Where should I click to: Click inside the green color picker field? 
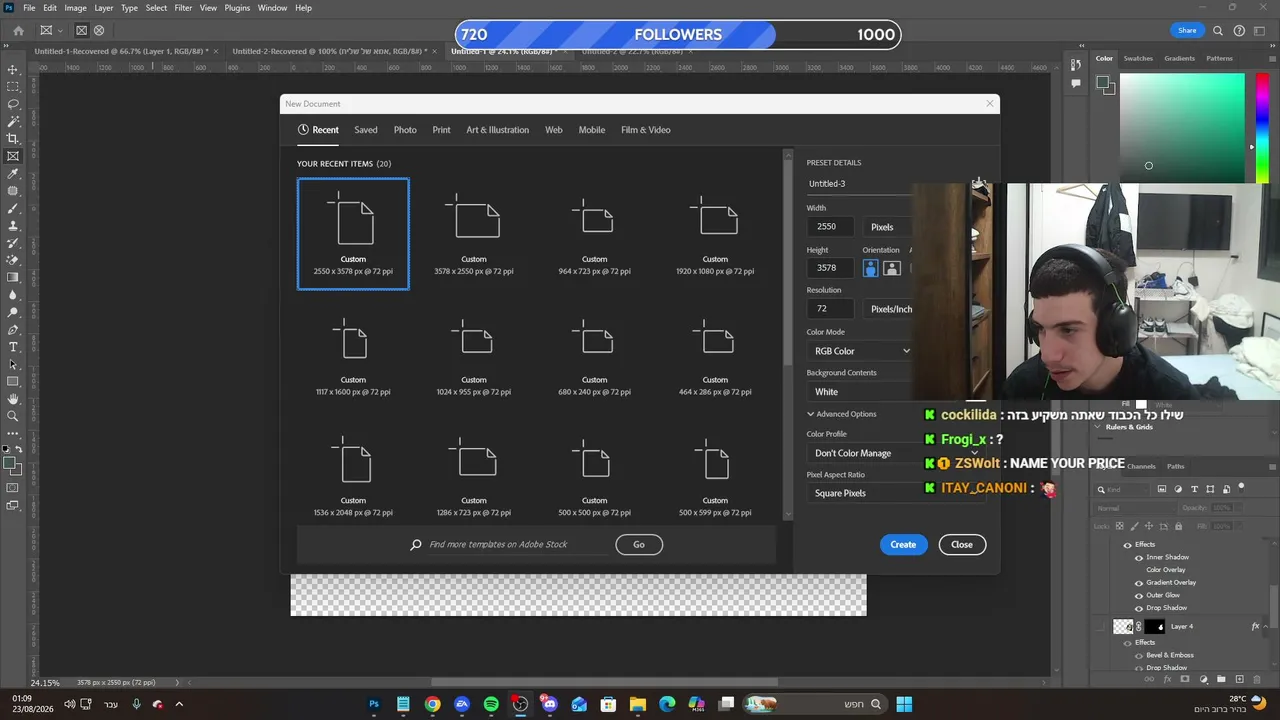[1182, 128]
